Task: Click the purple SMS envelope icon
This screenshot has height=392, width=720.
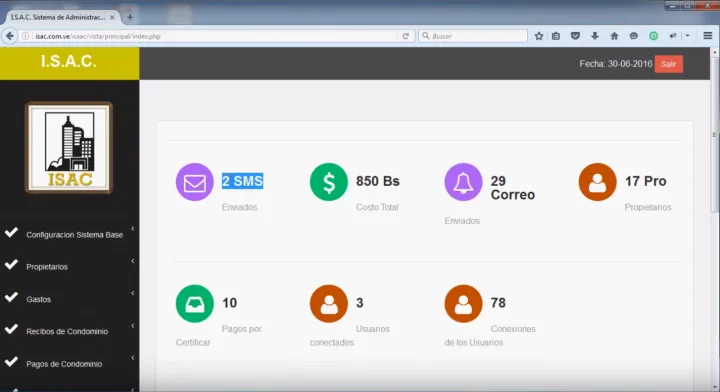Action: click(x=195, y=182)
